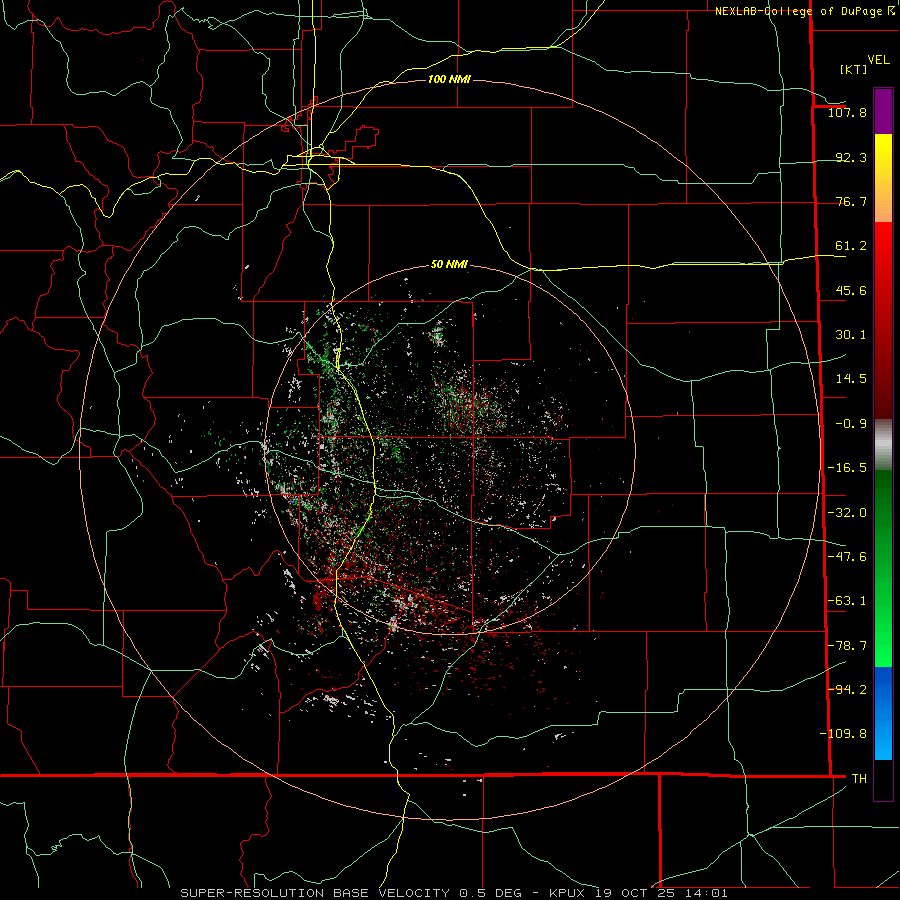The width and height of the screenshot is (900, 900).
Task: Click the 76.7 legend value
Action: click(851, 201)
